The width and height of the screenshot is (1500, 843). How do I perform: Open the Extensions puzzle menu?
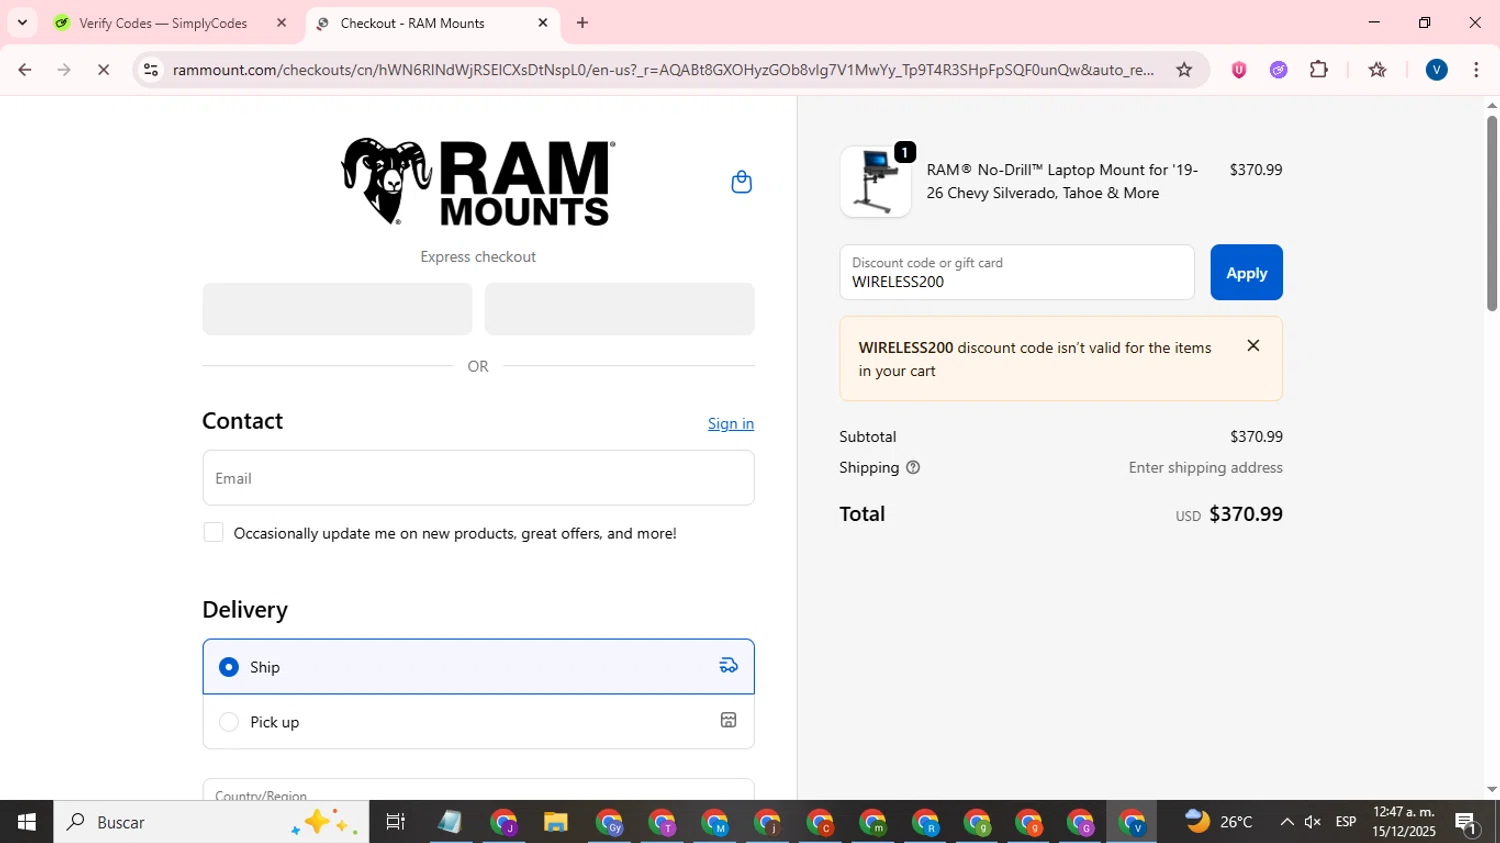[1319, 70]
